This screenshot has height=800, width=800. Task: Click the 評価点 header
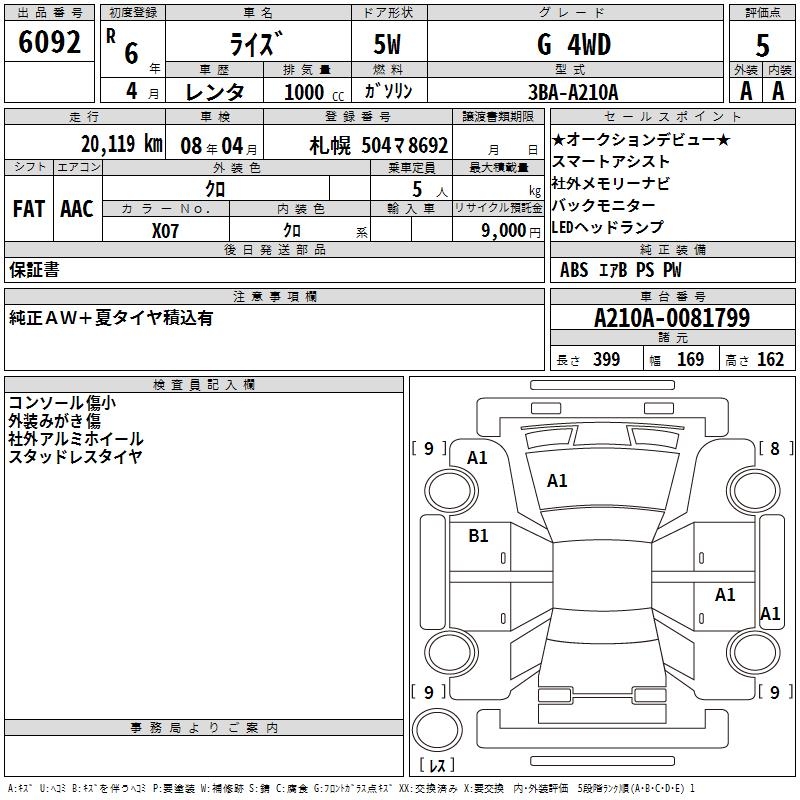[762, 13]
